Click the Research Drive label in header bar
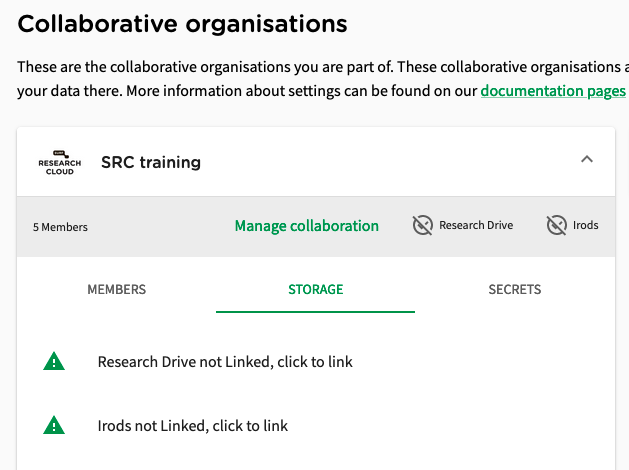Screen dimensions: 629x470 coord(476,225)
